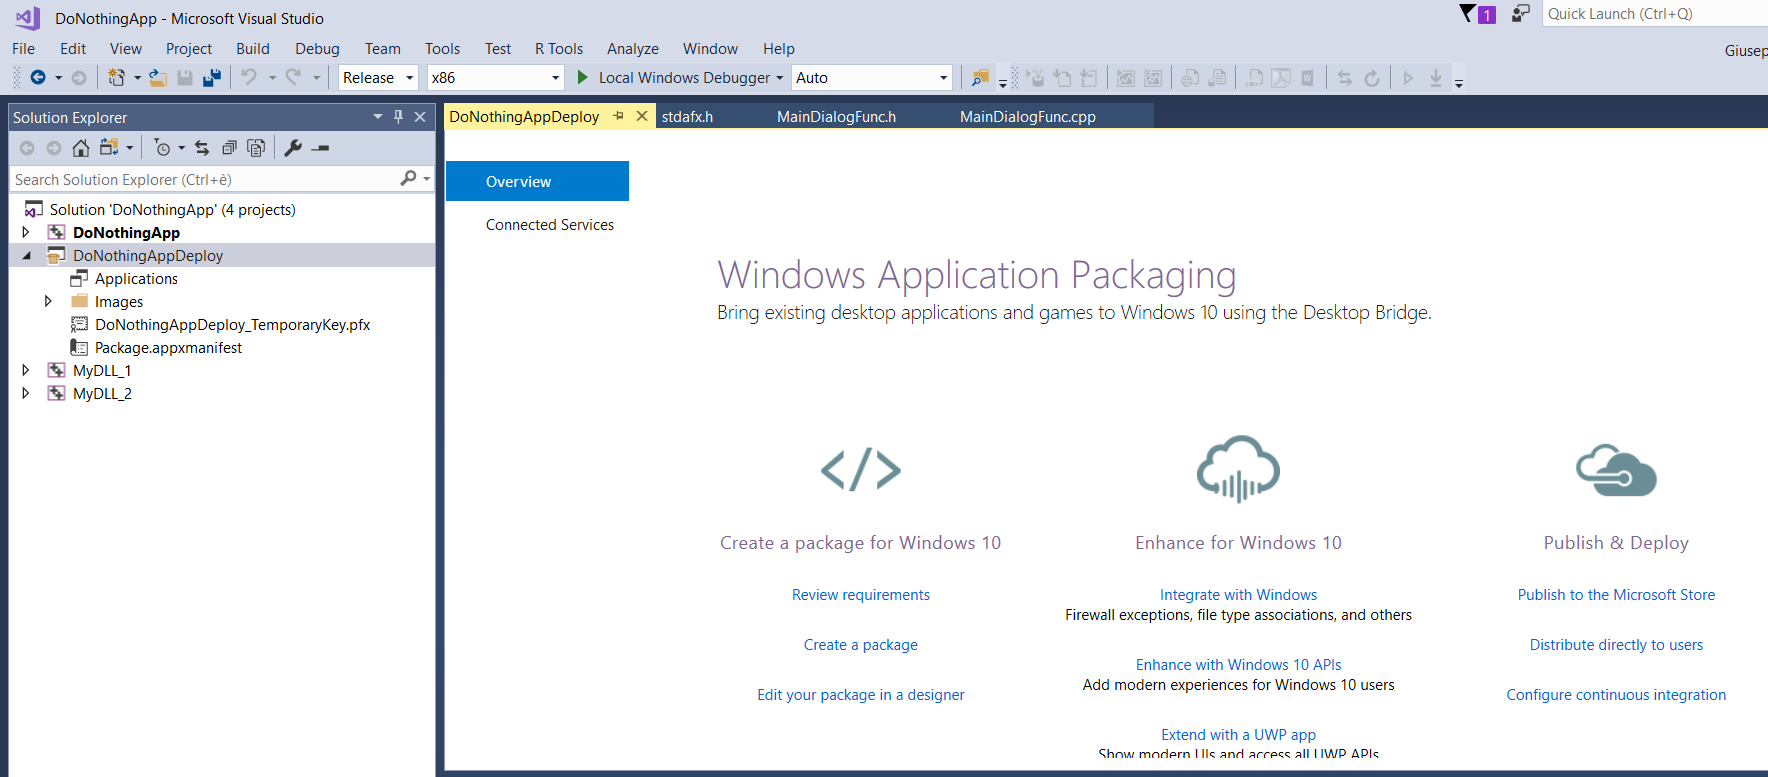Click the Find in Files folder icon
This screenshot has height=777, width=1768.
click(x=980, y=78)
